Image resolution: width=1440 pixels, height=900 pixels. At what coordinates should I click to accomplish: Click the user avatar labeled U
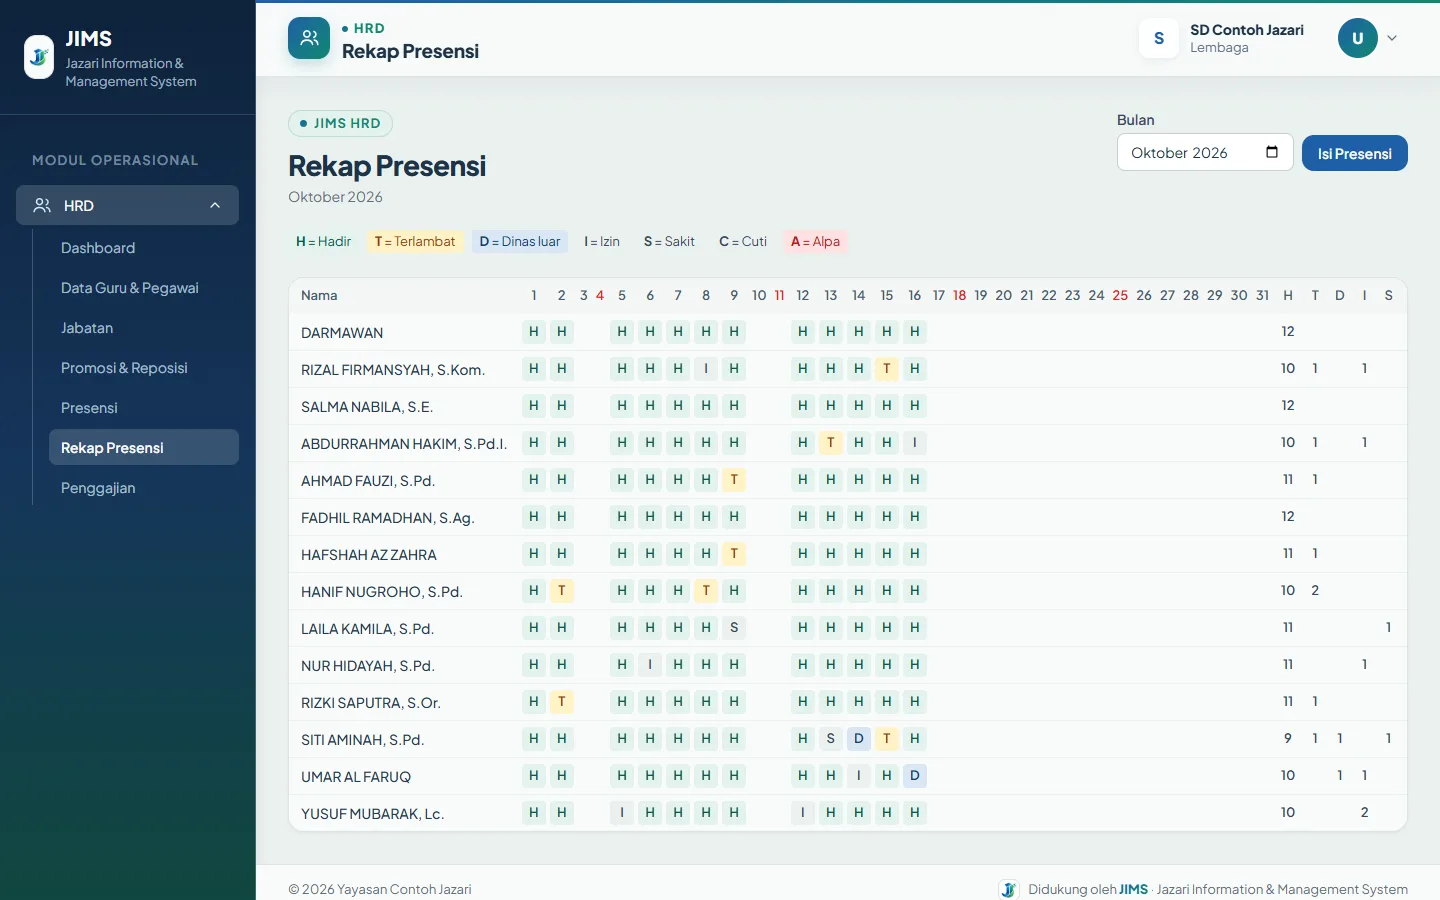coord(1357,38)
